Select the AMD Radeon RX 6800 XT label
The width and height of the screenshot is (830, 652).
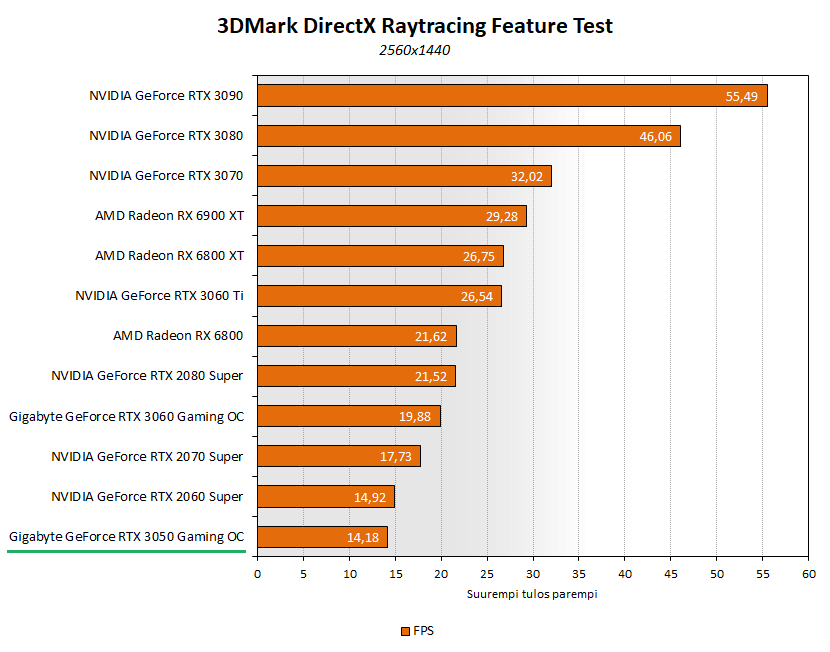pyautogui.click(x=169, y=256)
